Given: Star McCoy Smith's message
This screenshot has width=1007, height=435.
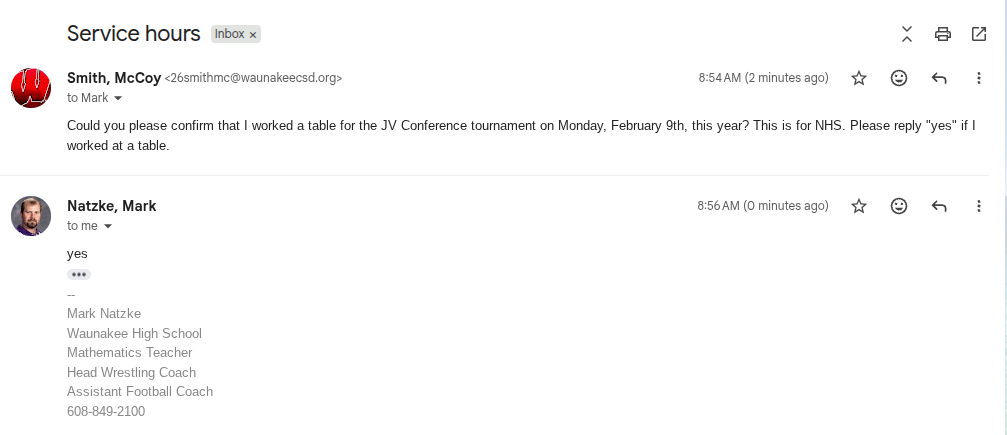Looking at the screenshot, I should (x=858, y=78).
